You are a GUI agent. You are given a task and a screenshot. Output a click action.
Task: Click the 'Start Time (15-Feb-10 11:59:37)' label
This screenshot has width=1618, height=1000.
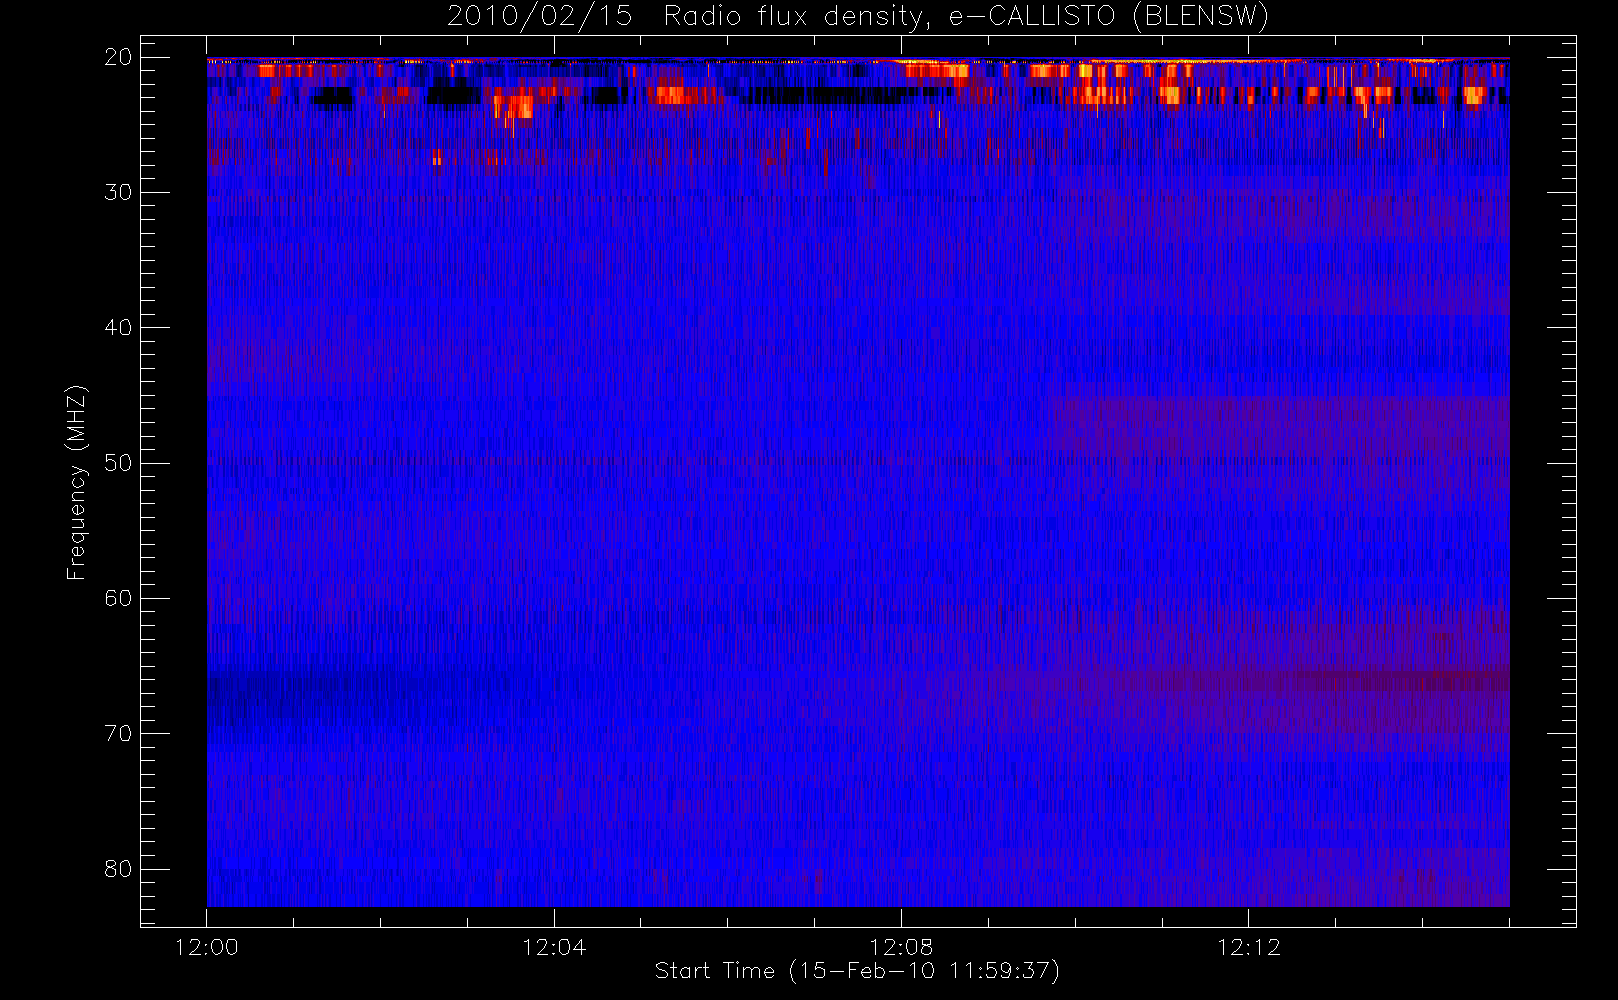coord(857,971)
